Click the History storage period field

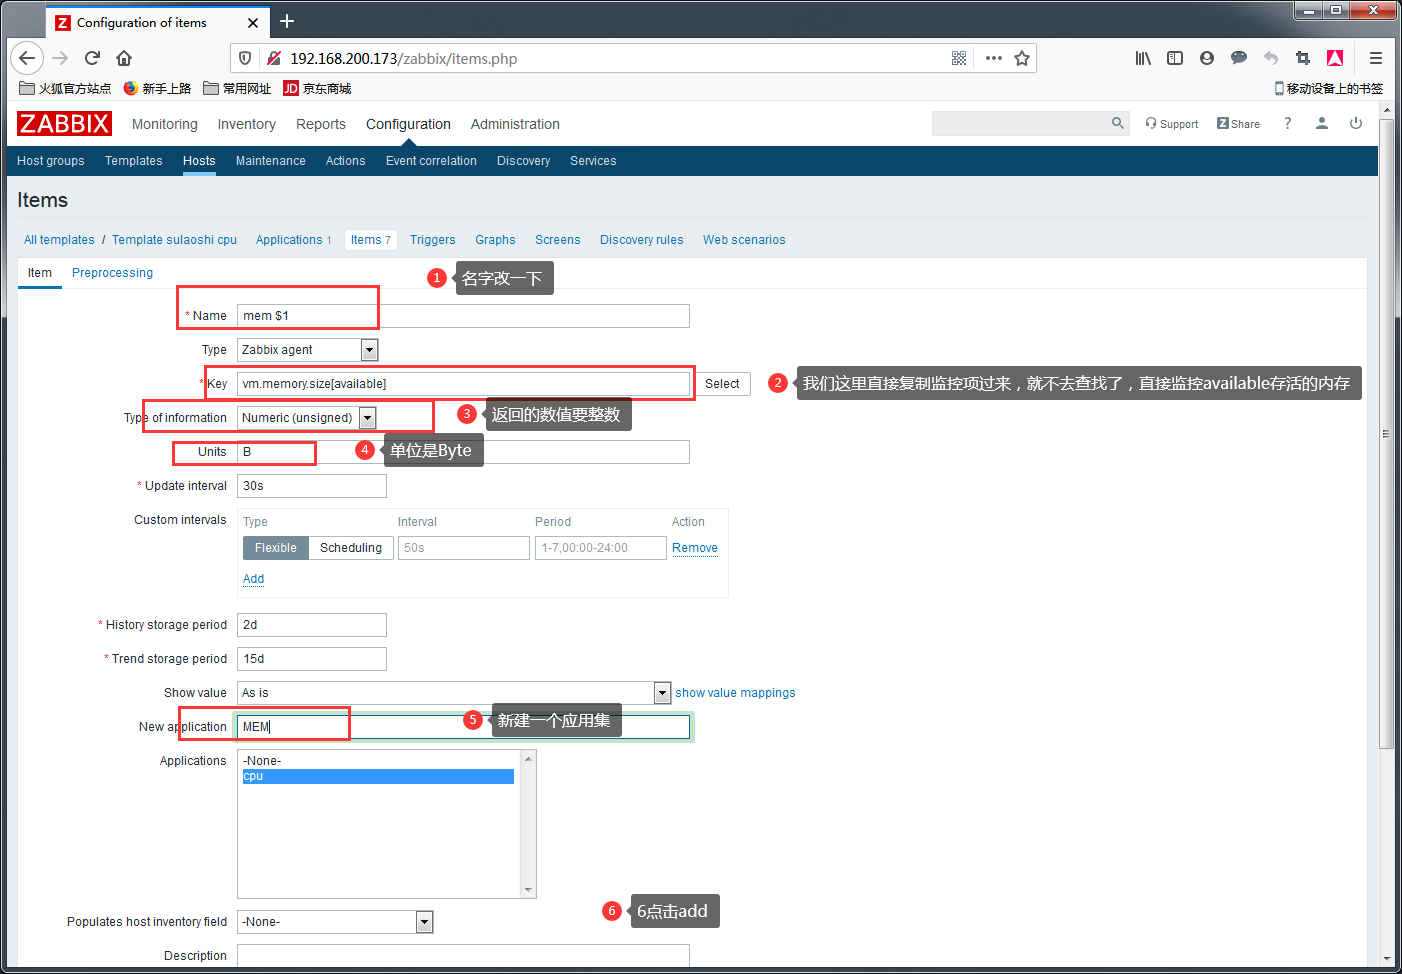tap(312, 625)
